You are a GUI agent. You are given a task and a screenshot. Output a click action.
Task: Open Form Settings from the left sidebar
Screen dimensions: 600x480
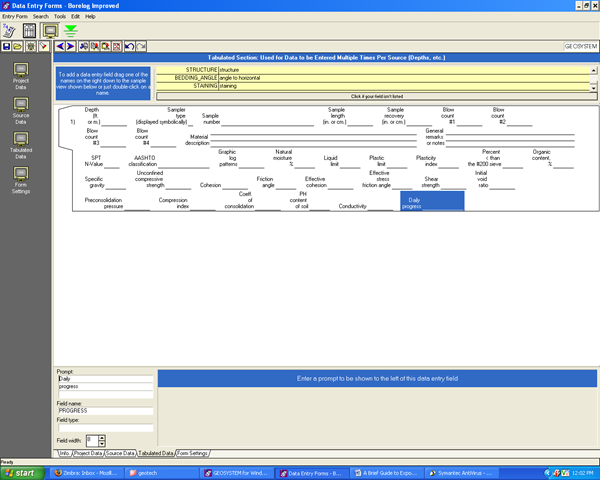tap(21, 180)
